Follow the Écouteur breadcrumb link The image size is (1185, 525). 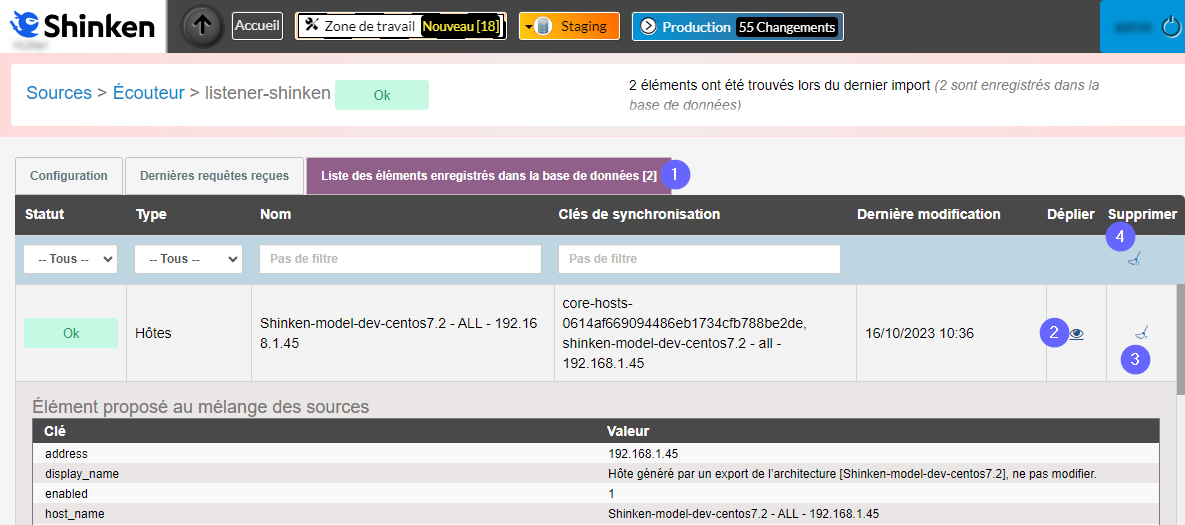[148, 93]
